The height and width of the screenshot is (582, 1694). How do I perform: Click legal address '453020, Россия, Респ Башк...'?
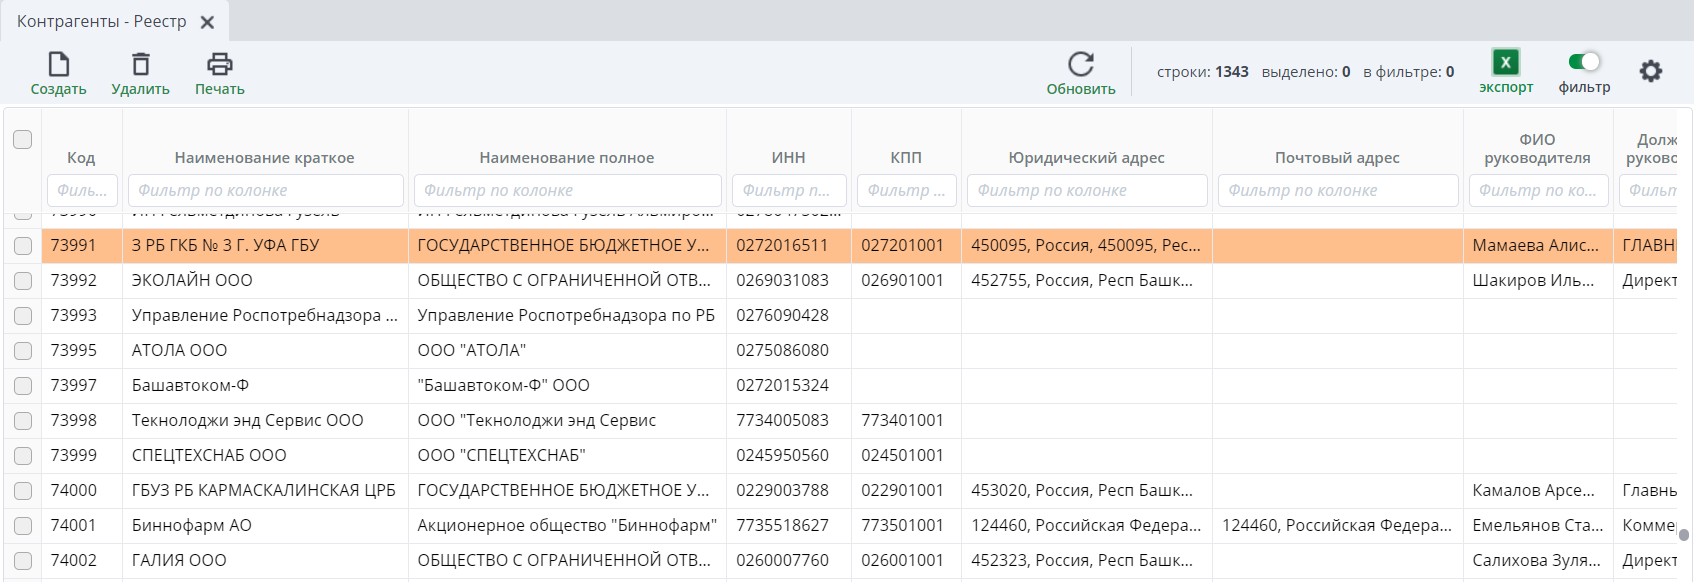tap(1082, 491)
